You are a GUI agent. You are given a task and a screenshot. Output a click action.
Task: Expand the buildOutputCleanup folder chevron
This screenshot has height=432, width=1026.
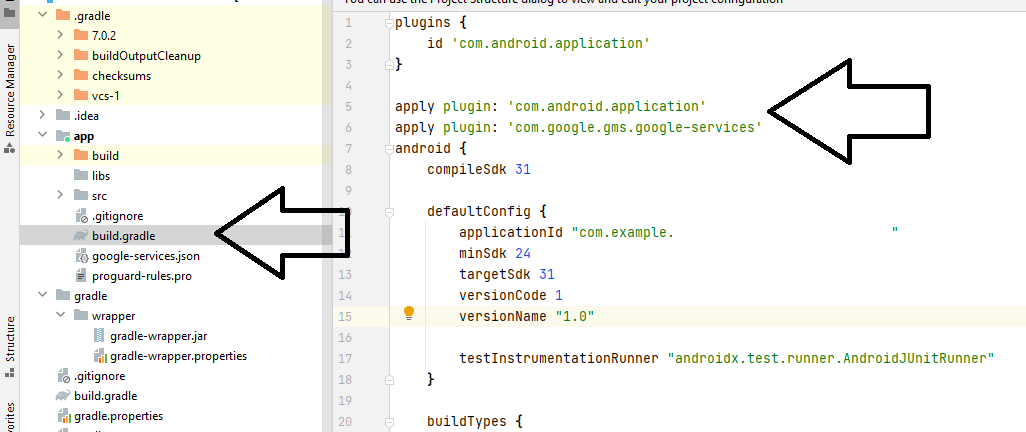coord(60,56)
